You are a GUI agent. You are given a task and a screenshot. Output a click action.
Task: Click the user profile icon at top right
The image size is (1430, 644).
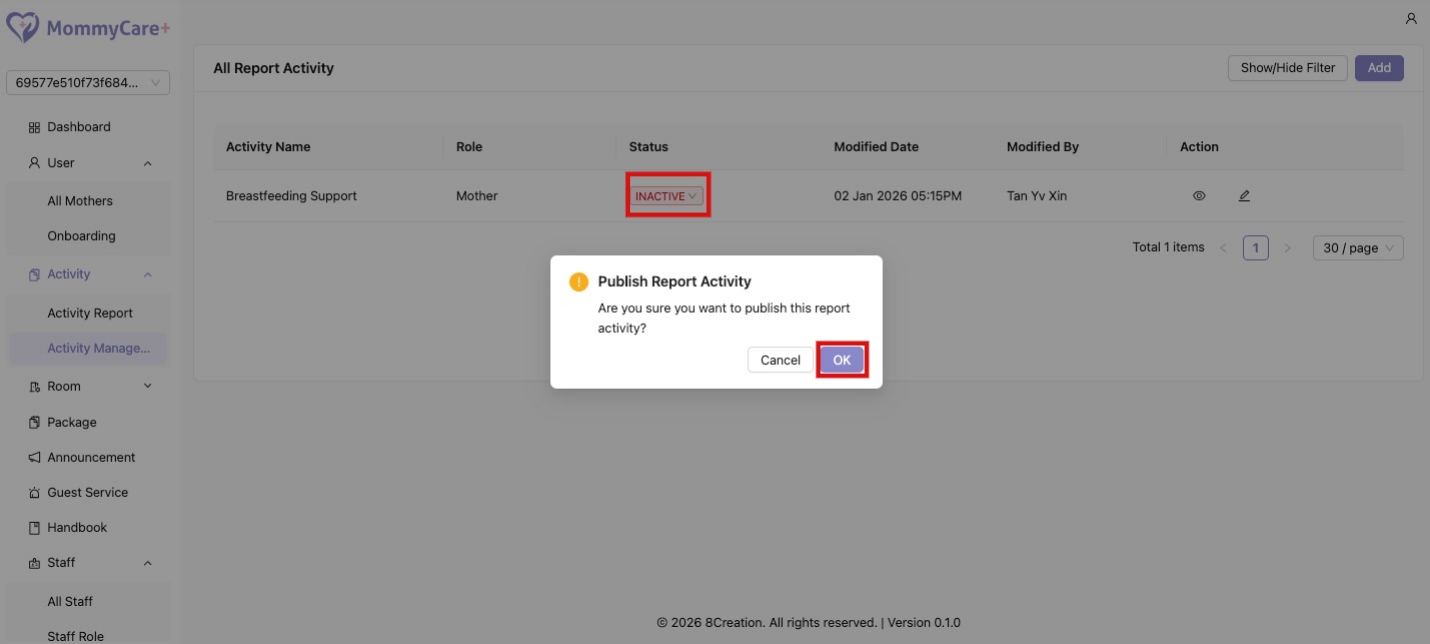click(x=1411, y=18)
